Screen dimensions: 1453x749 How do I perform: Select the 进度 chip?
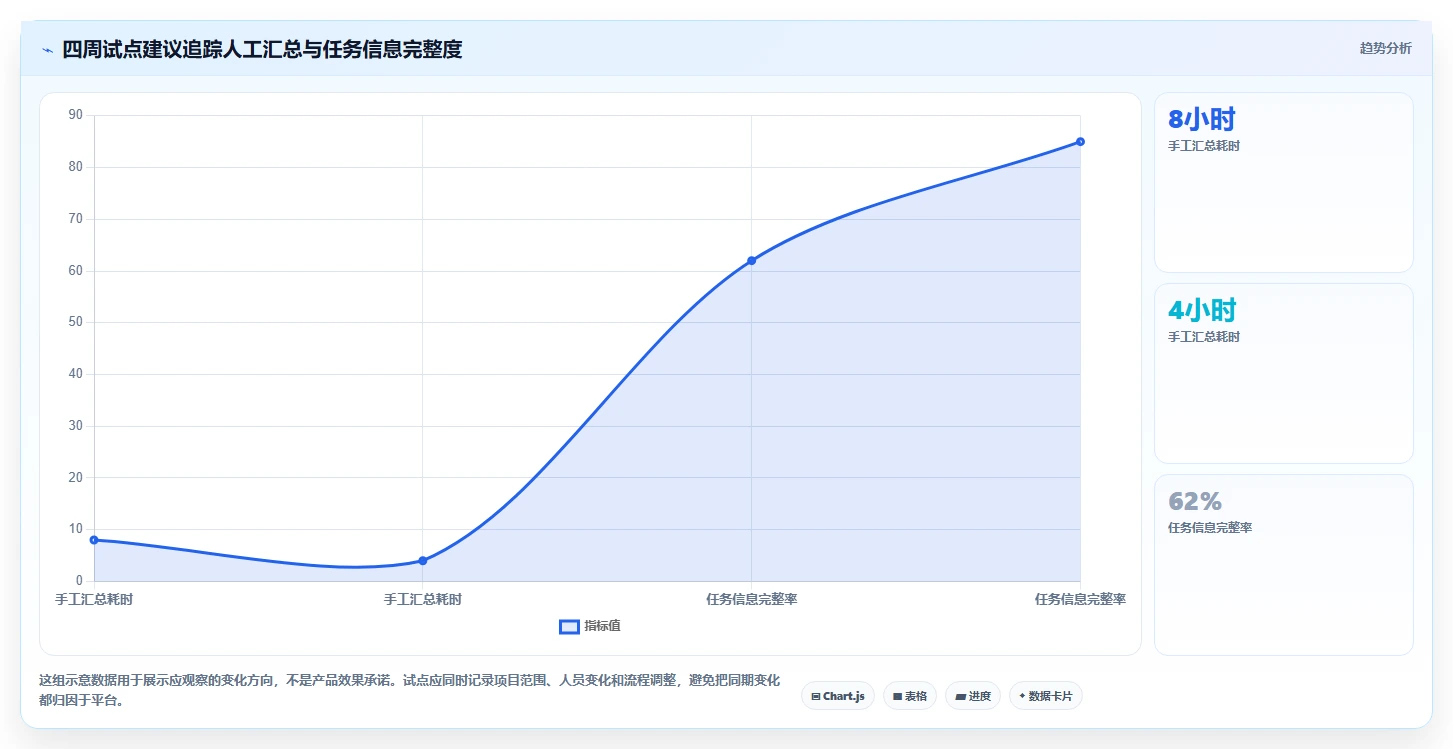click(x=973, y=696)
